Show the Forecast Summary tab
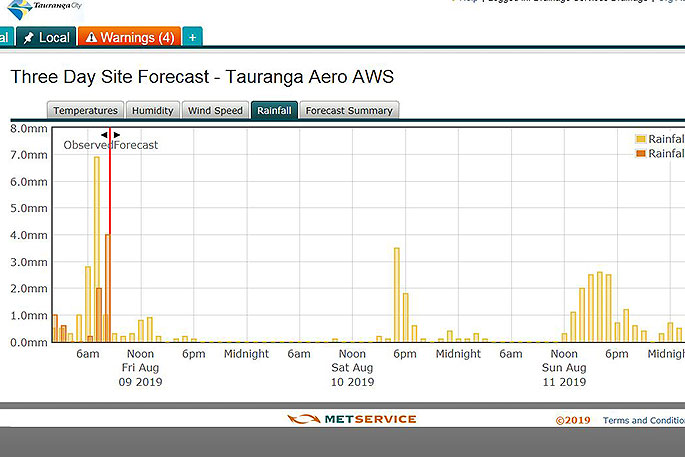685x457 pixels. 349,110
